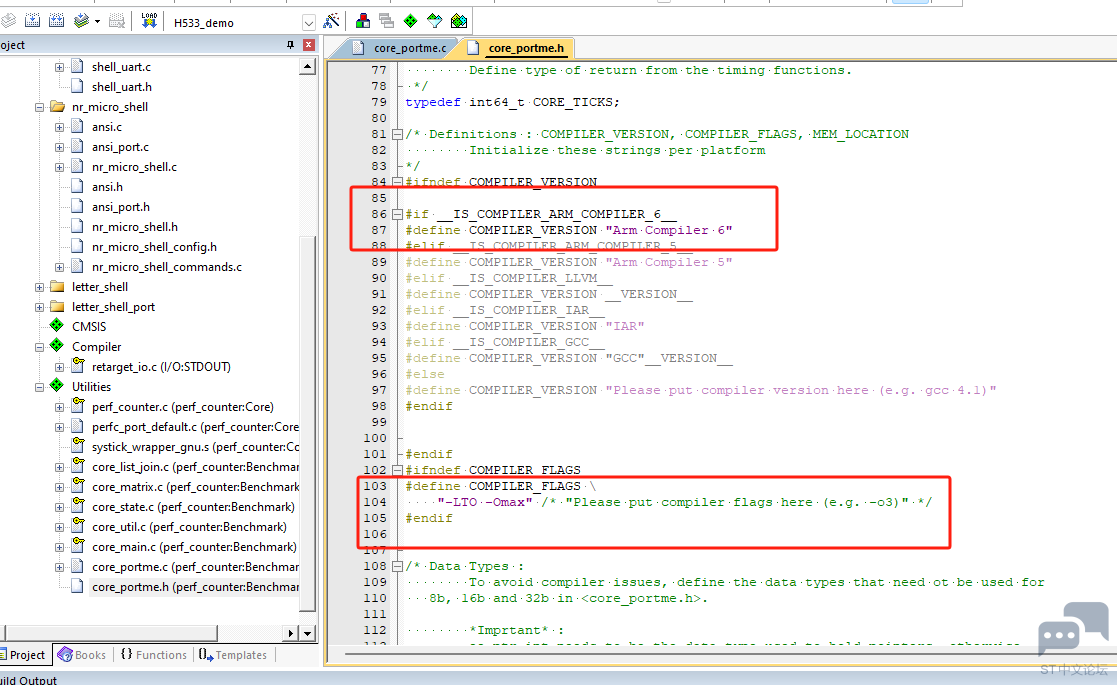The width and height of the screenshot is (1117, 685).
Task: Click the letter_shell folder icon
Action: (x=58, y=286)
